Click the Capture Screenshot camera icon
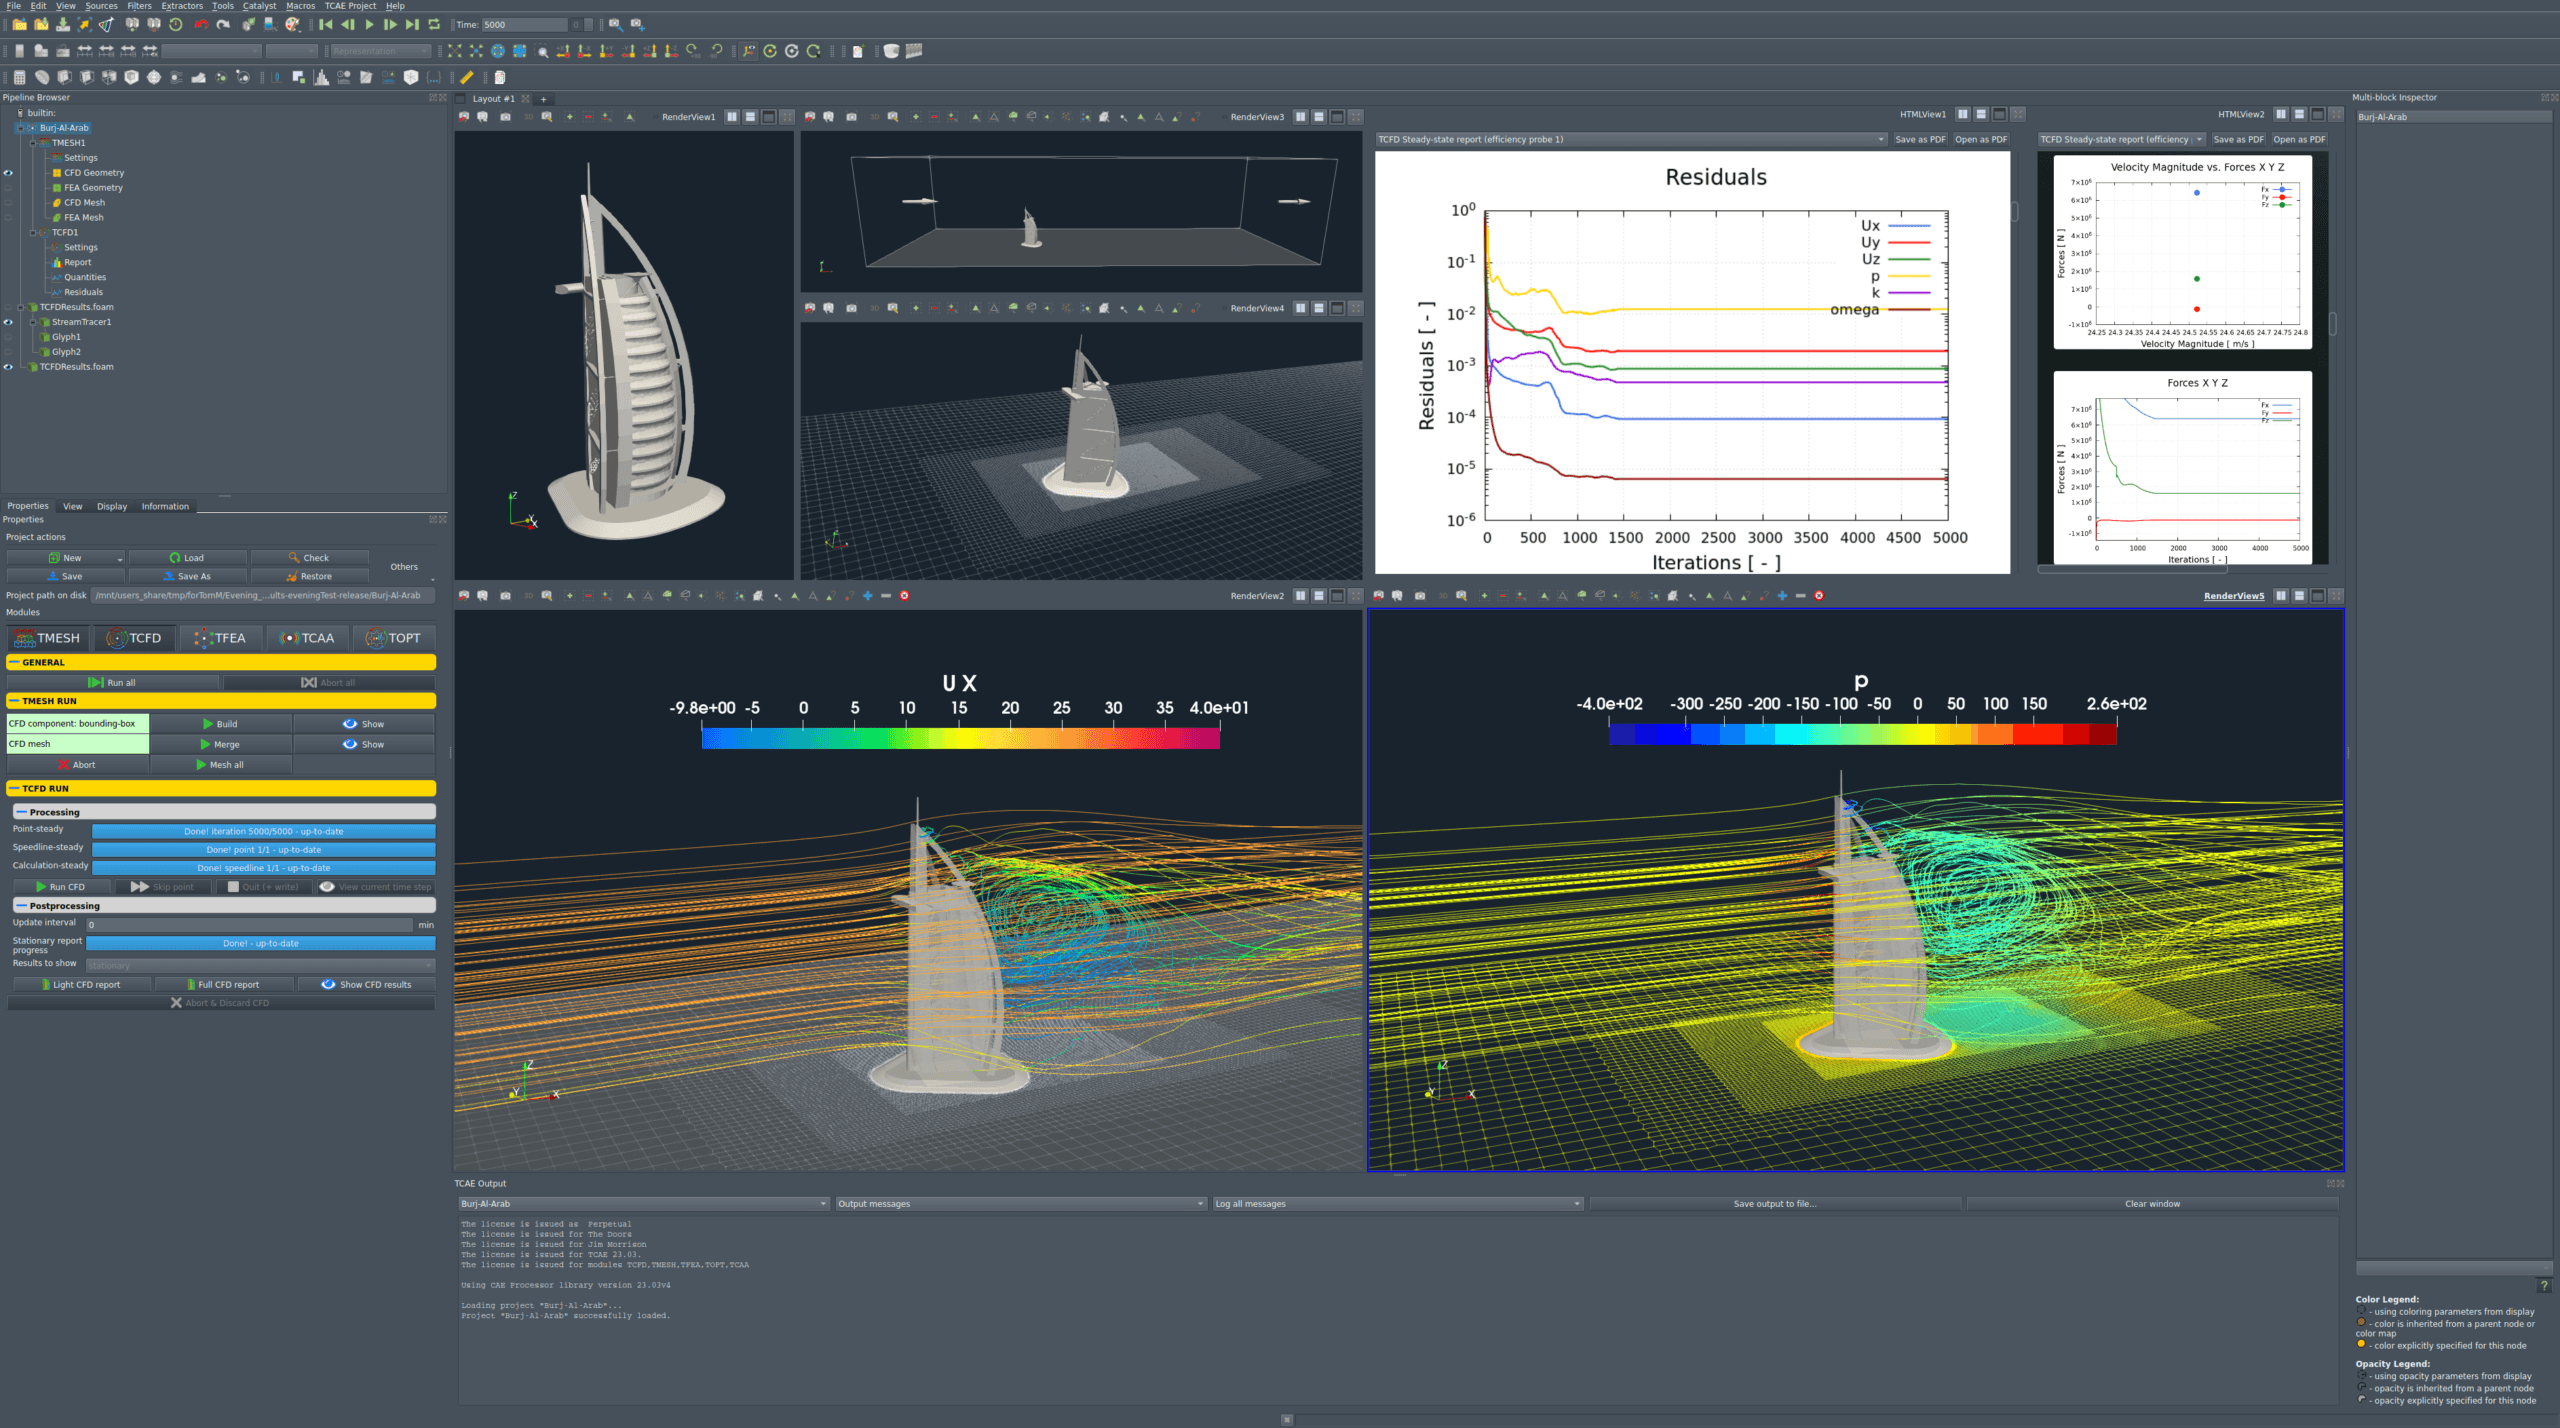The image size is (2560, 1428). 505,117
